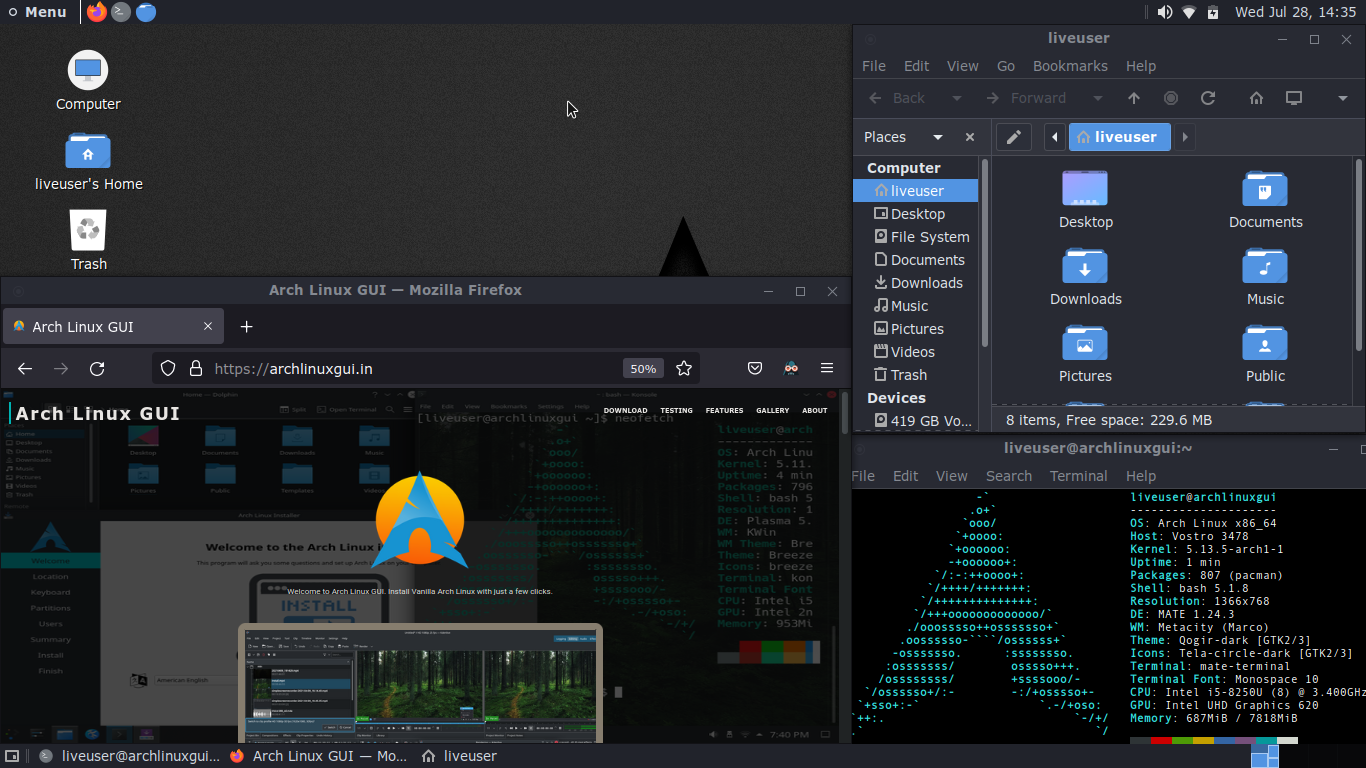The image size is (1366, 768).
Task: Show earlier path buttons with the left arrow
Action: [1054, 137]
